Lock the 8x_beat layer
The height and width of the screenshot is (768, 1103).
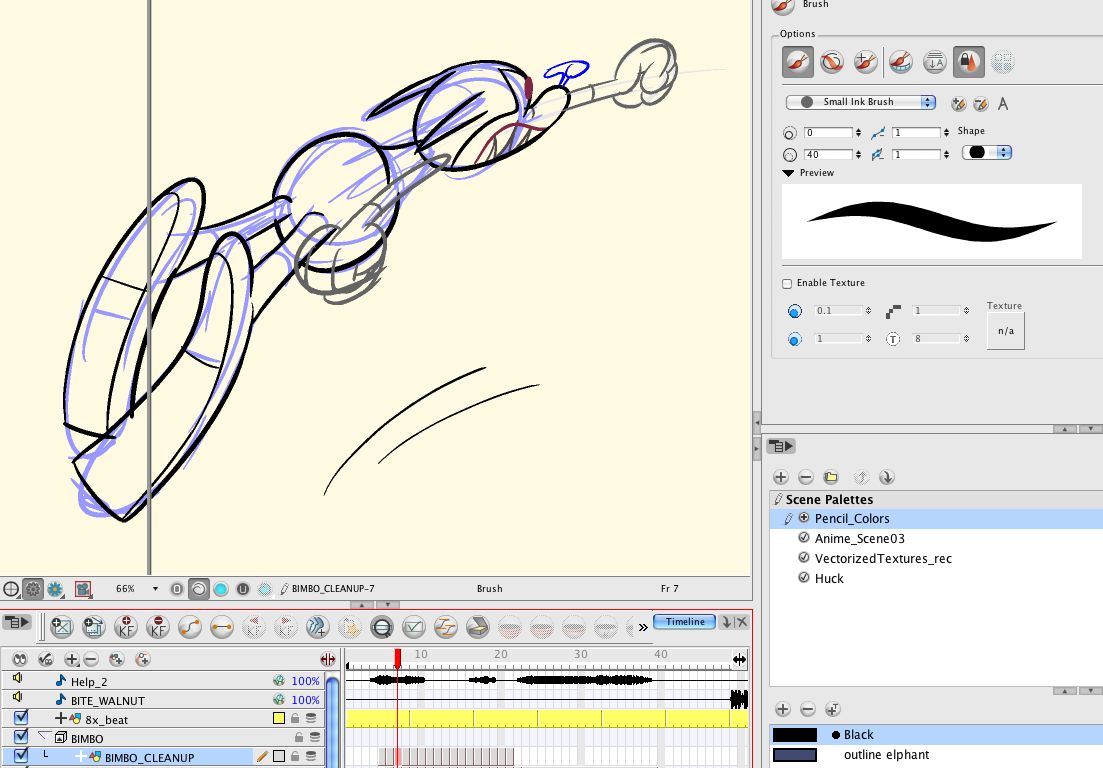[295, 718]
